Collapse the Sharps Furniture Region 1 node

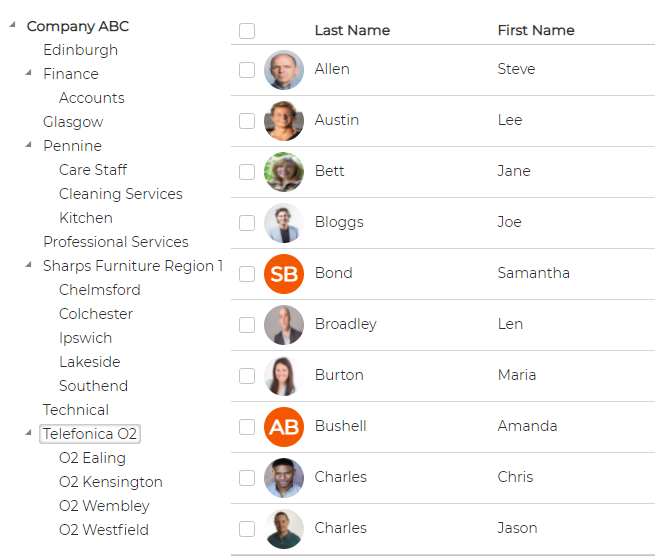tap(28, 264)
